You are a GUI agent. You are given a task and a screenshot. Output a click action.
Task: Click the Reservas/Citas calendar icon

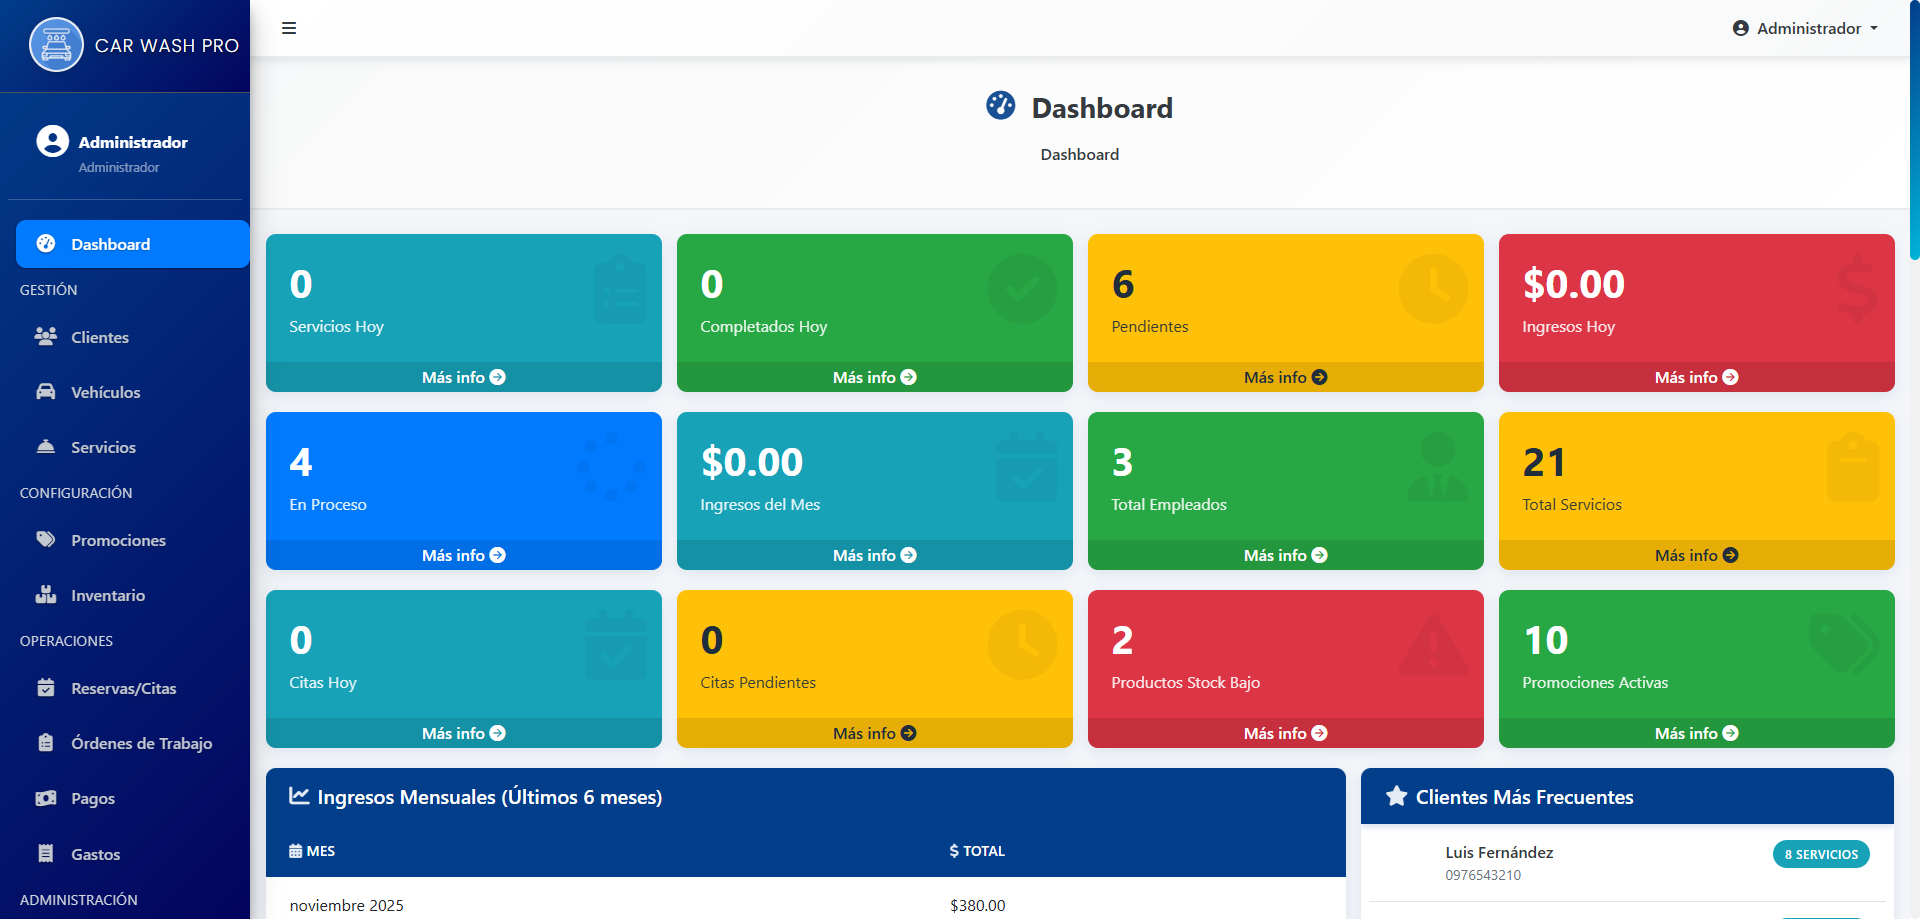point(46,688)
